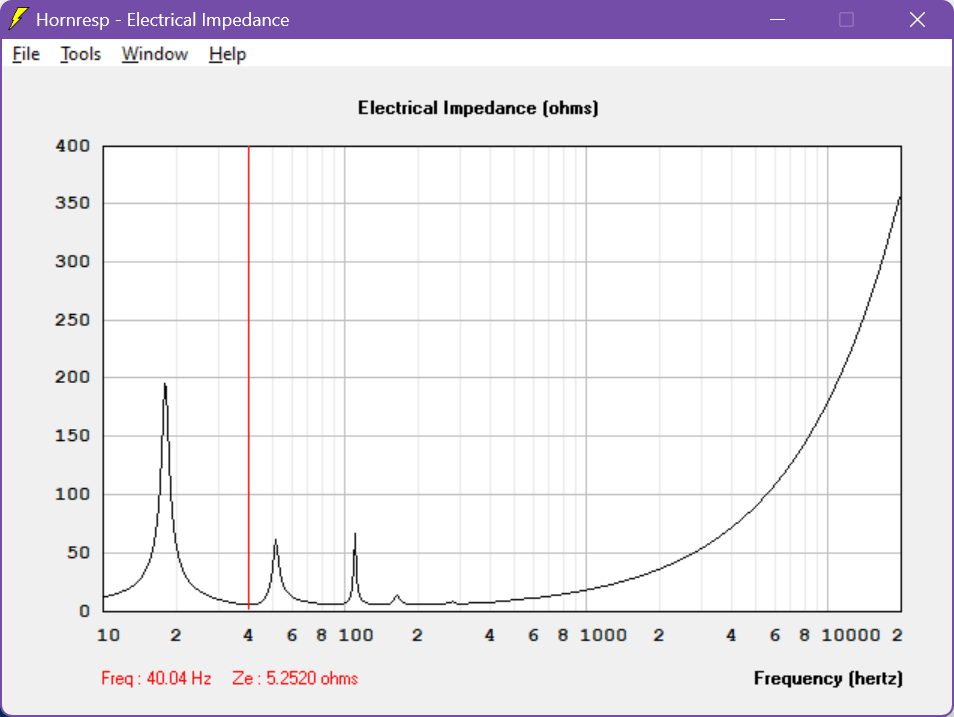Close the Electrical Impedance window
Viewport: 954px width, 717px height.
[x=917, y=19]
